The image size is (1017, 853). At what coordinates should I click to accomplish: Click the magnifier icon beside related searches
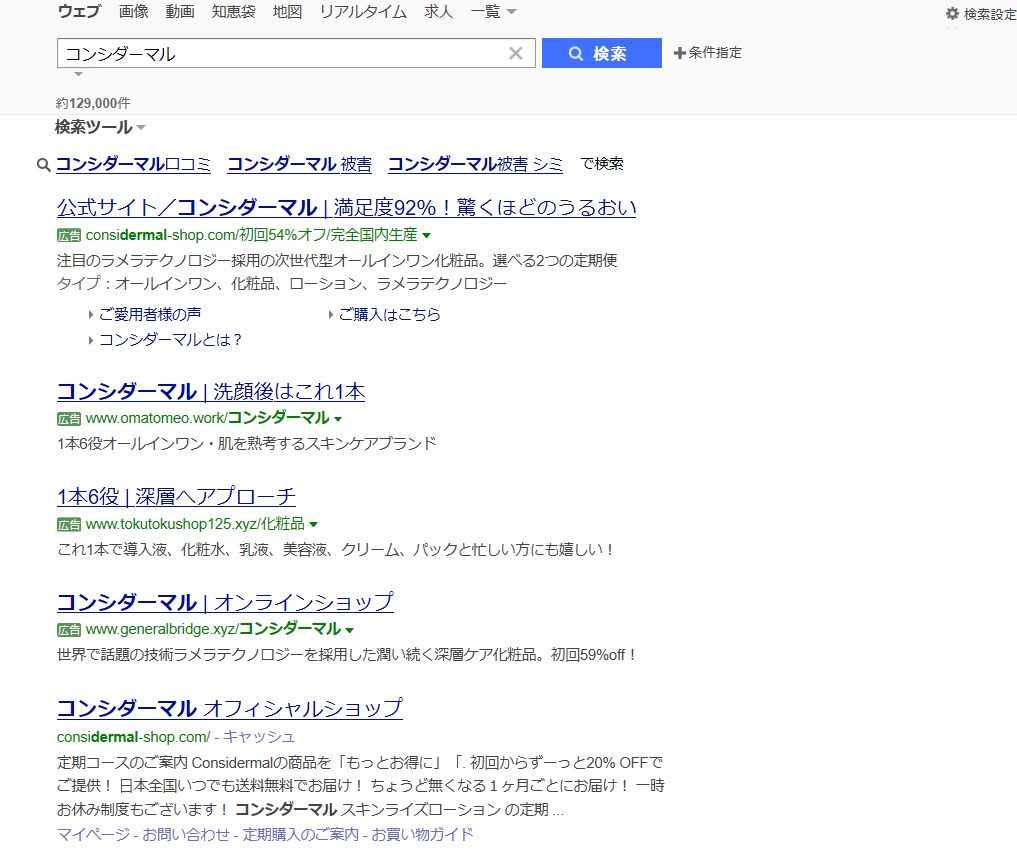coord(43,165)
